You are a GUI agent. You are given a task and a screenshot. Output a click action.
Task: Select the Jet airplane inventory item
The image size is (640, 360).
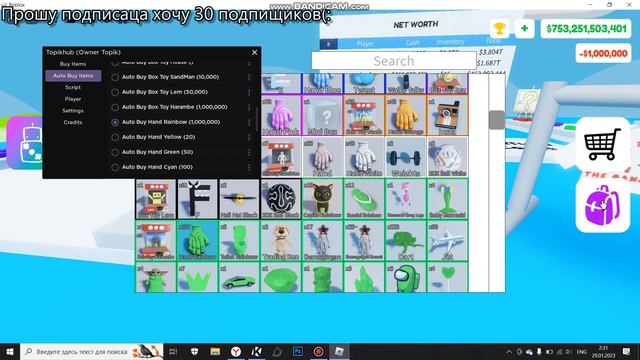[x=447, y=241]
